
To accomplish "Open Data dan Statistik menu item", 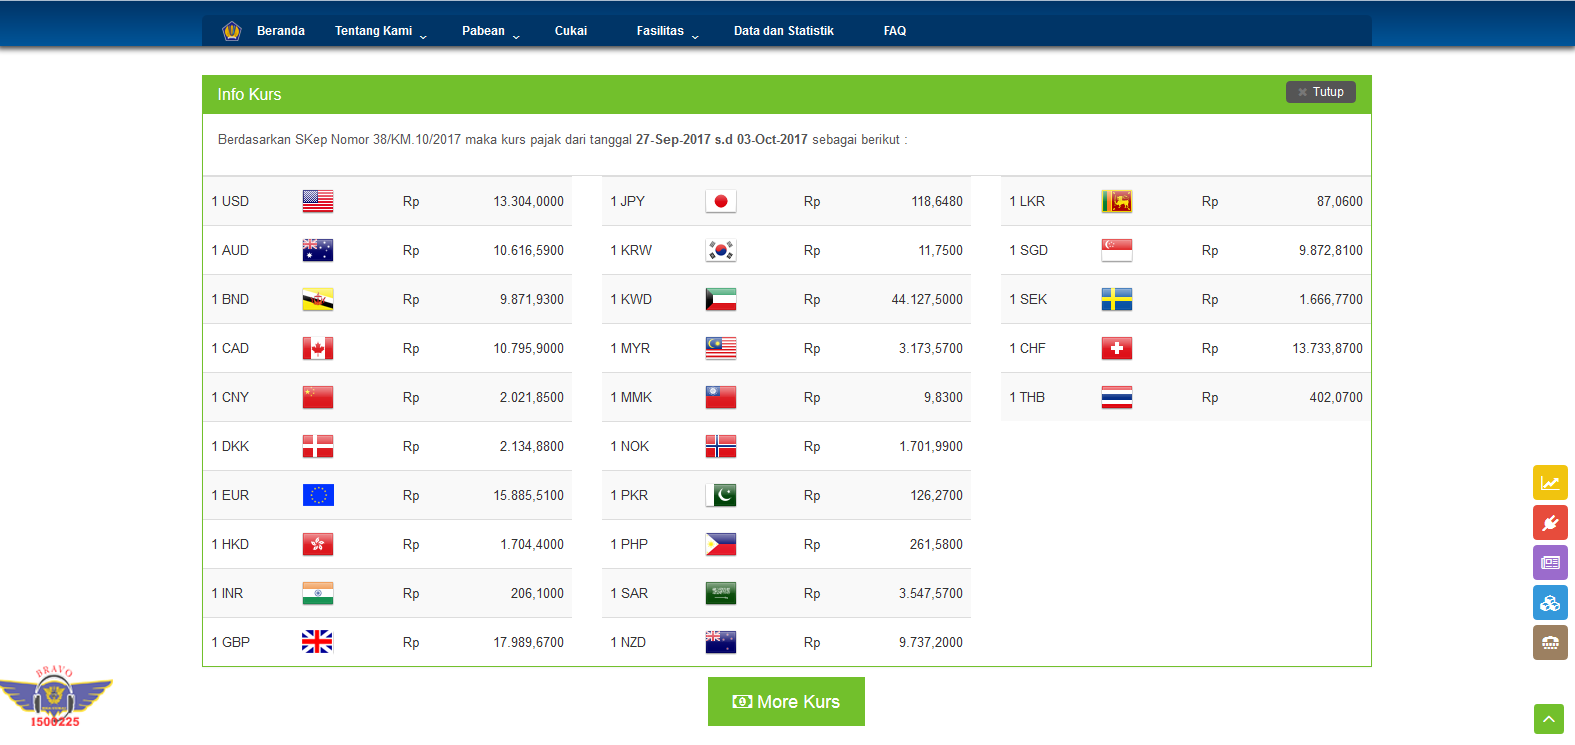I will 784,31.
